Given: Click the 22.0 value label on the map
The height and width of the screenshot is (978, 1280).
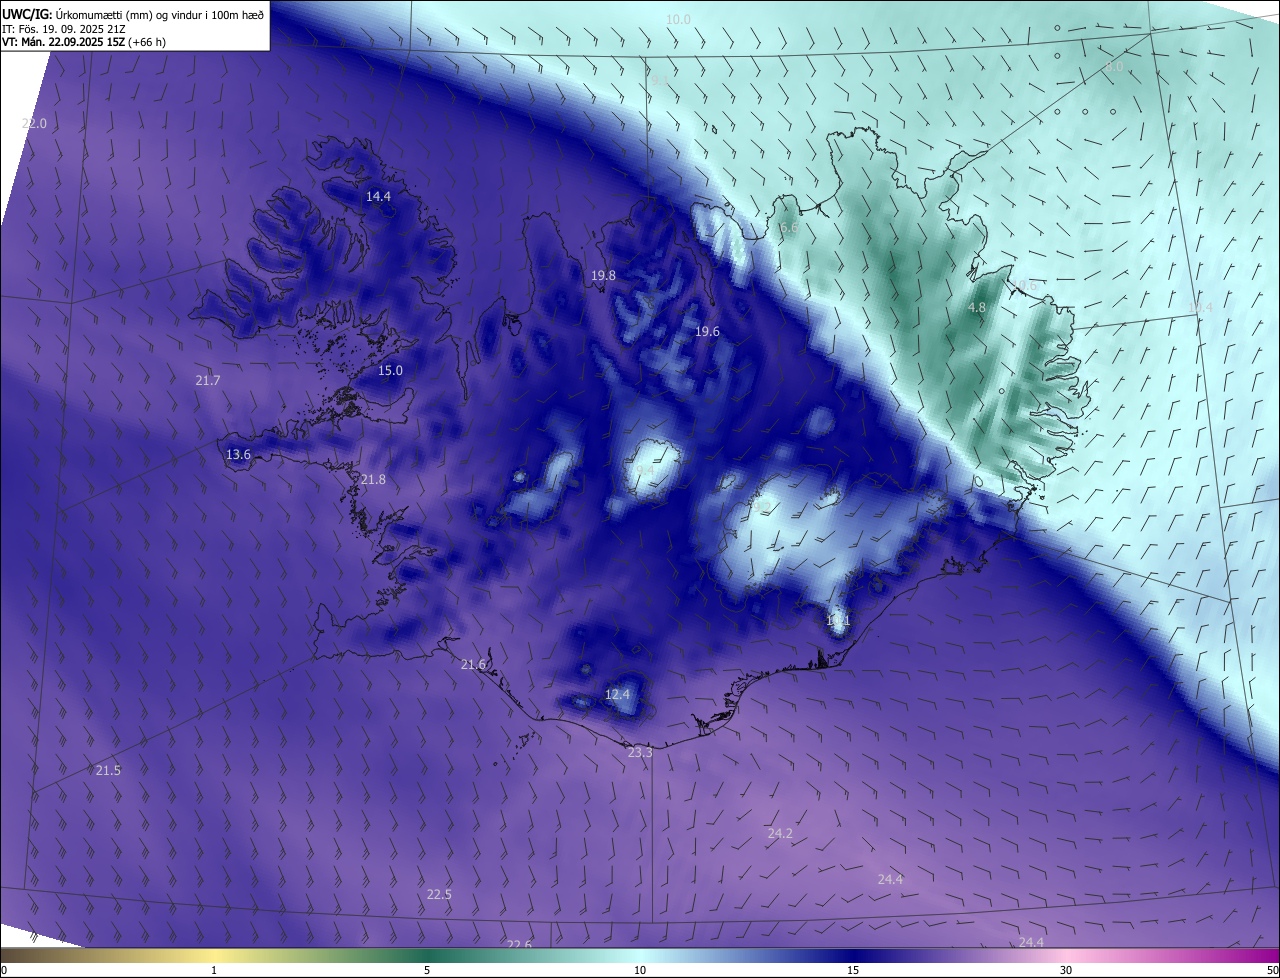Looking at the screenshot, I should (x=34, y=124).
